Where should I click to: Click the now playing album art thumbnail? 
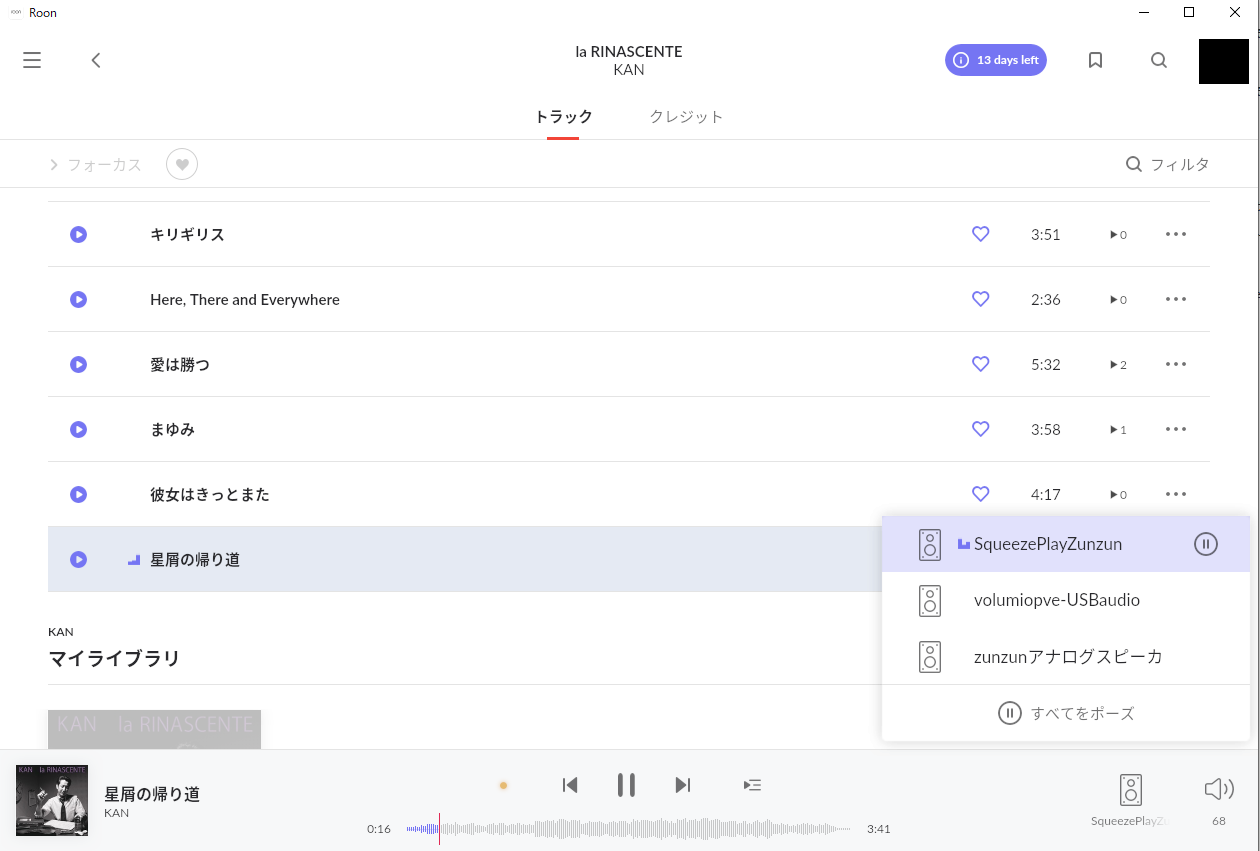(x=52, y=800)
